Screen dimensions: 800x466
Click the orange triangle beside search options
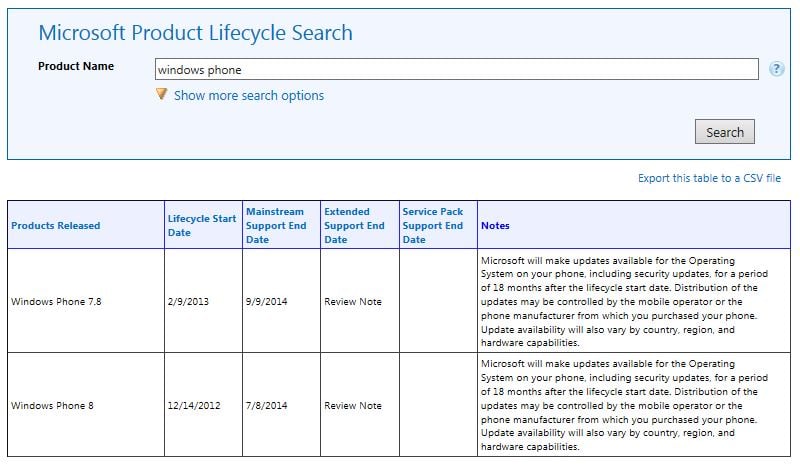pos(161,94)
